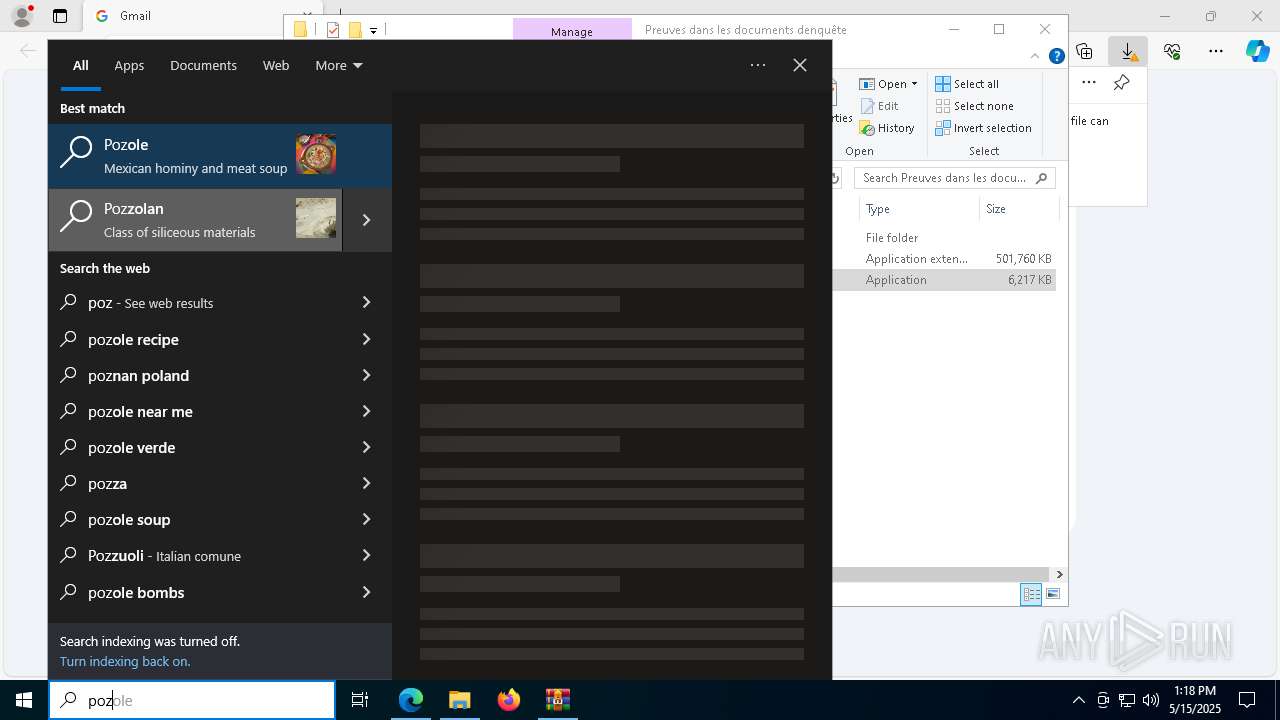Image resolution: width=1280 pixels, height=720 pixels.
Task: Switch Explorer to details view icon
Action: 1031,595
